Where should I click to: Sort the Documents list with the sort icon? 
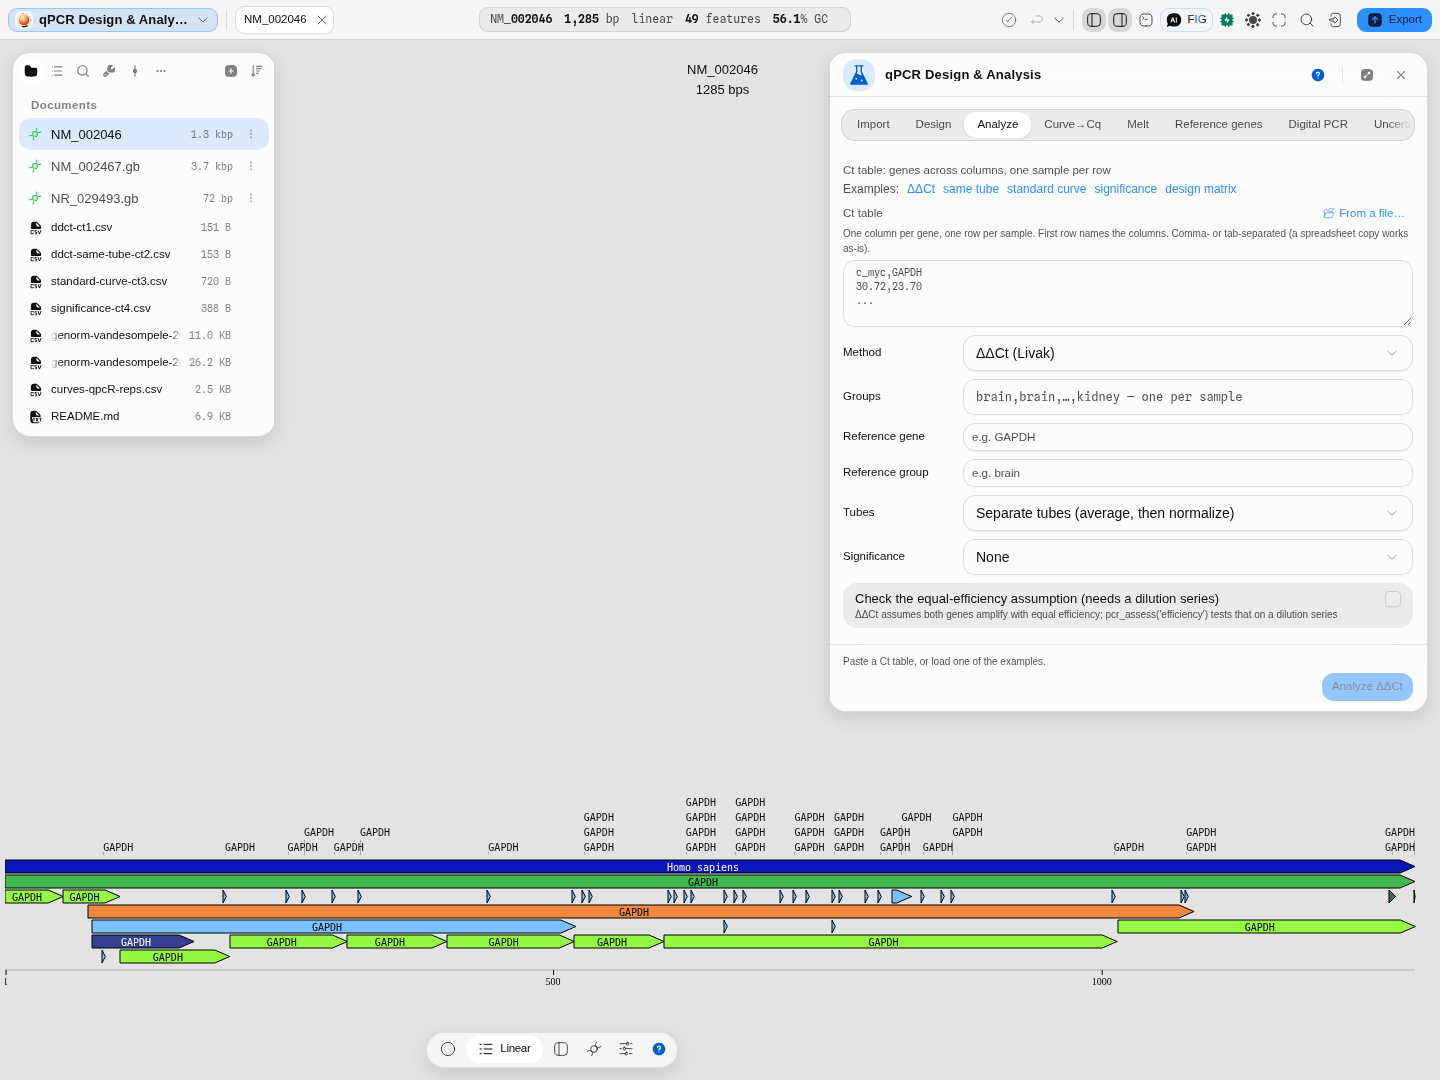pos(257,71)
